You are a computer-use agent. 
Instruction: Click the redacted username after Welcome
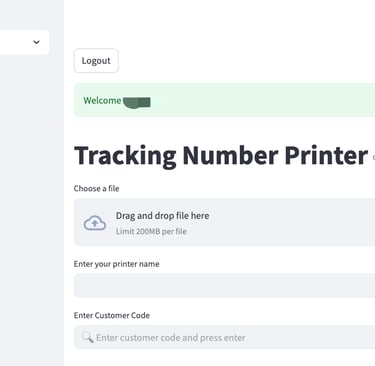click(x=137, y=102)
